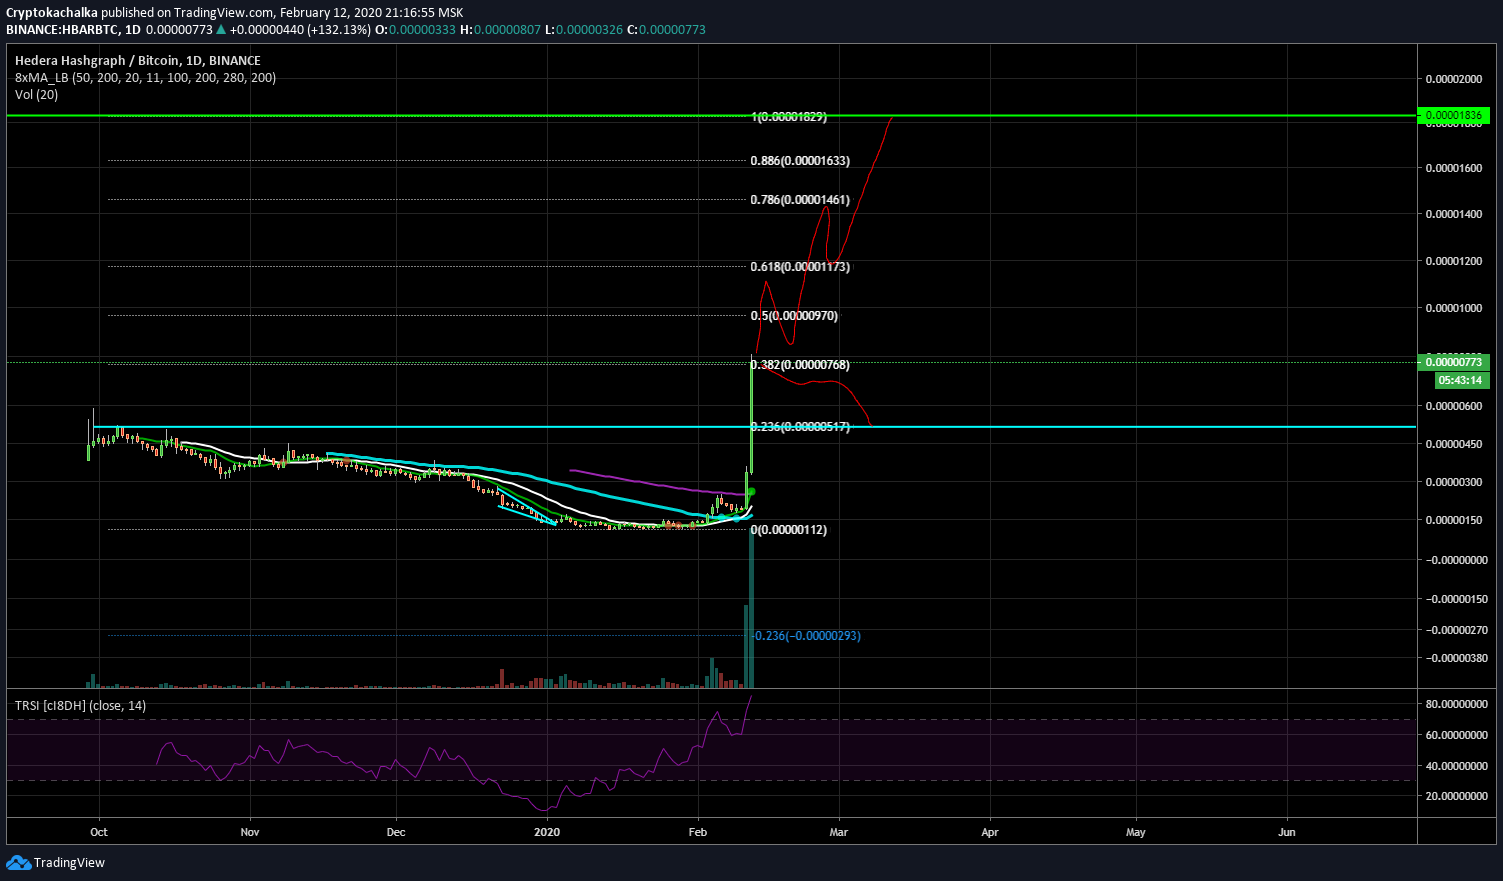Click the green up-triangle change indicator

(x=222, y=30)
